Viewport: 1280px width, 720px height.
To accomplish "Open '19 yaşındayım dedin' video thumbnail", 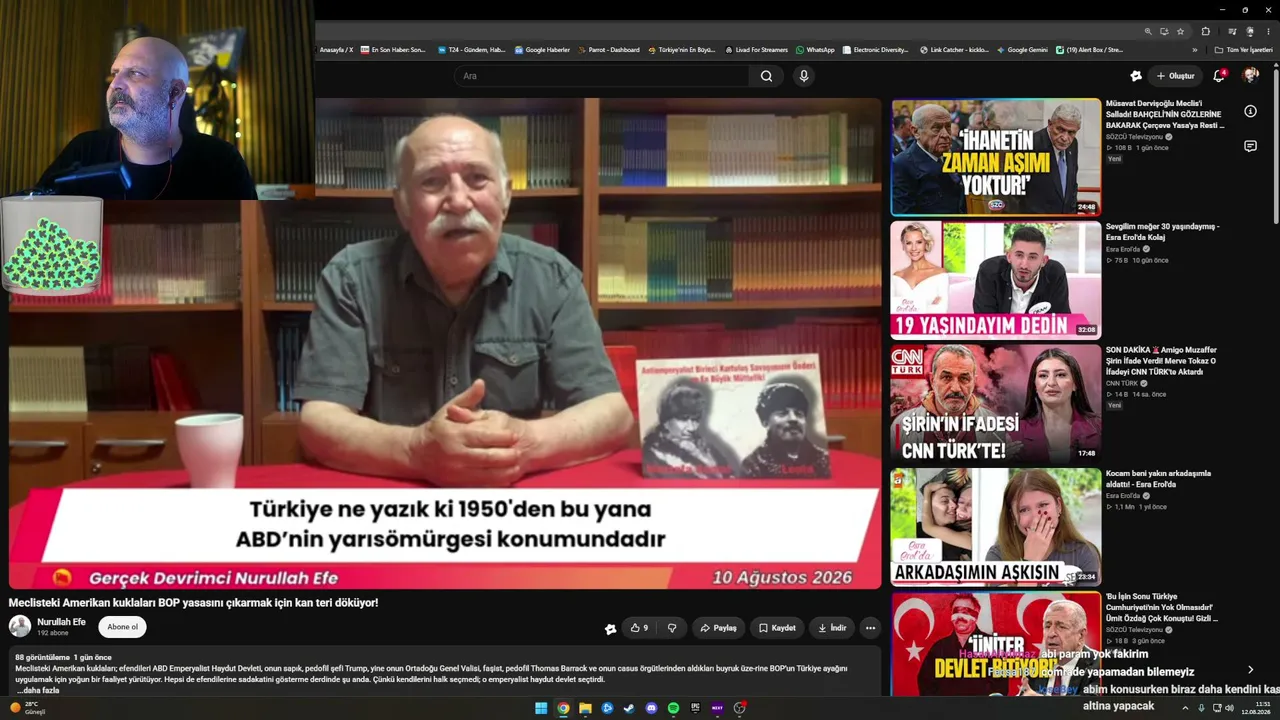I will point(995,280).
